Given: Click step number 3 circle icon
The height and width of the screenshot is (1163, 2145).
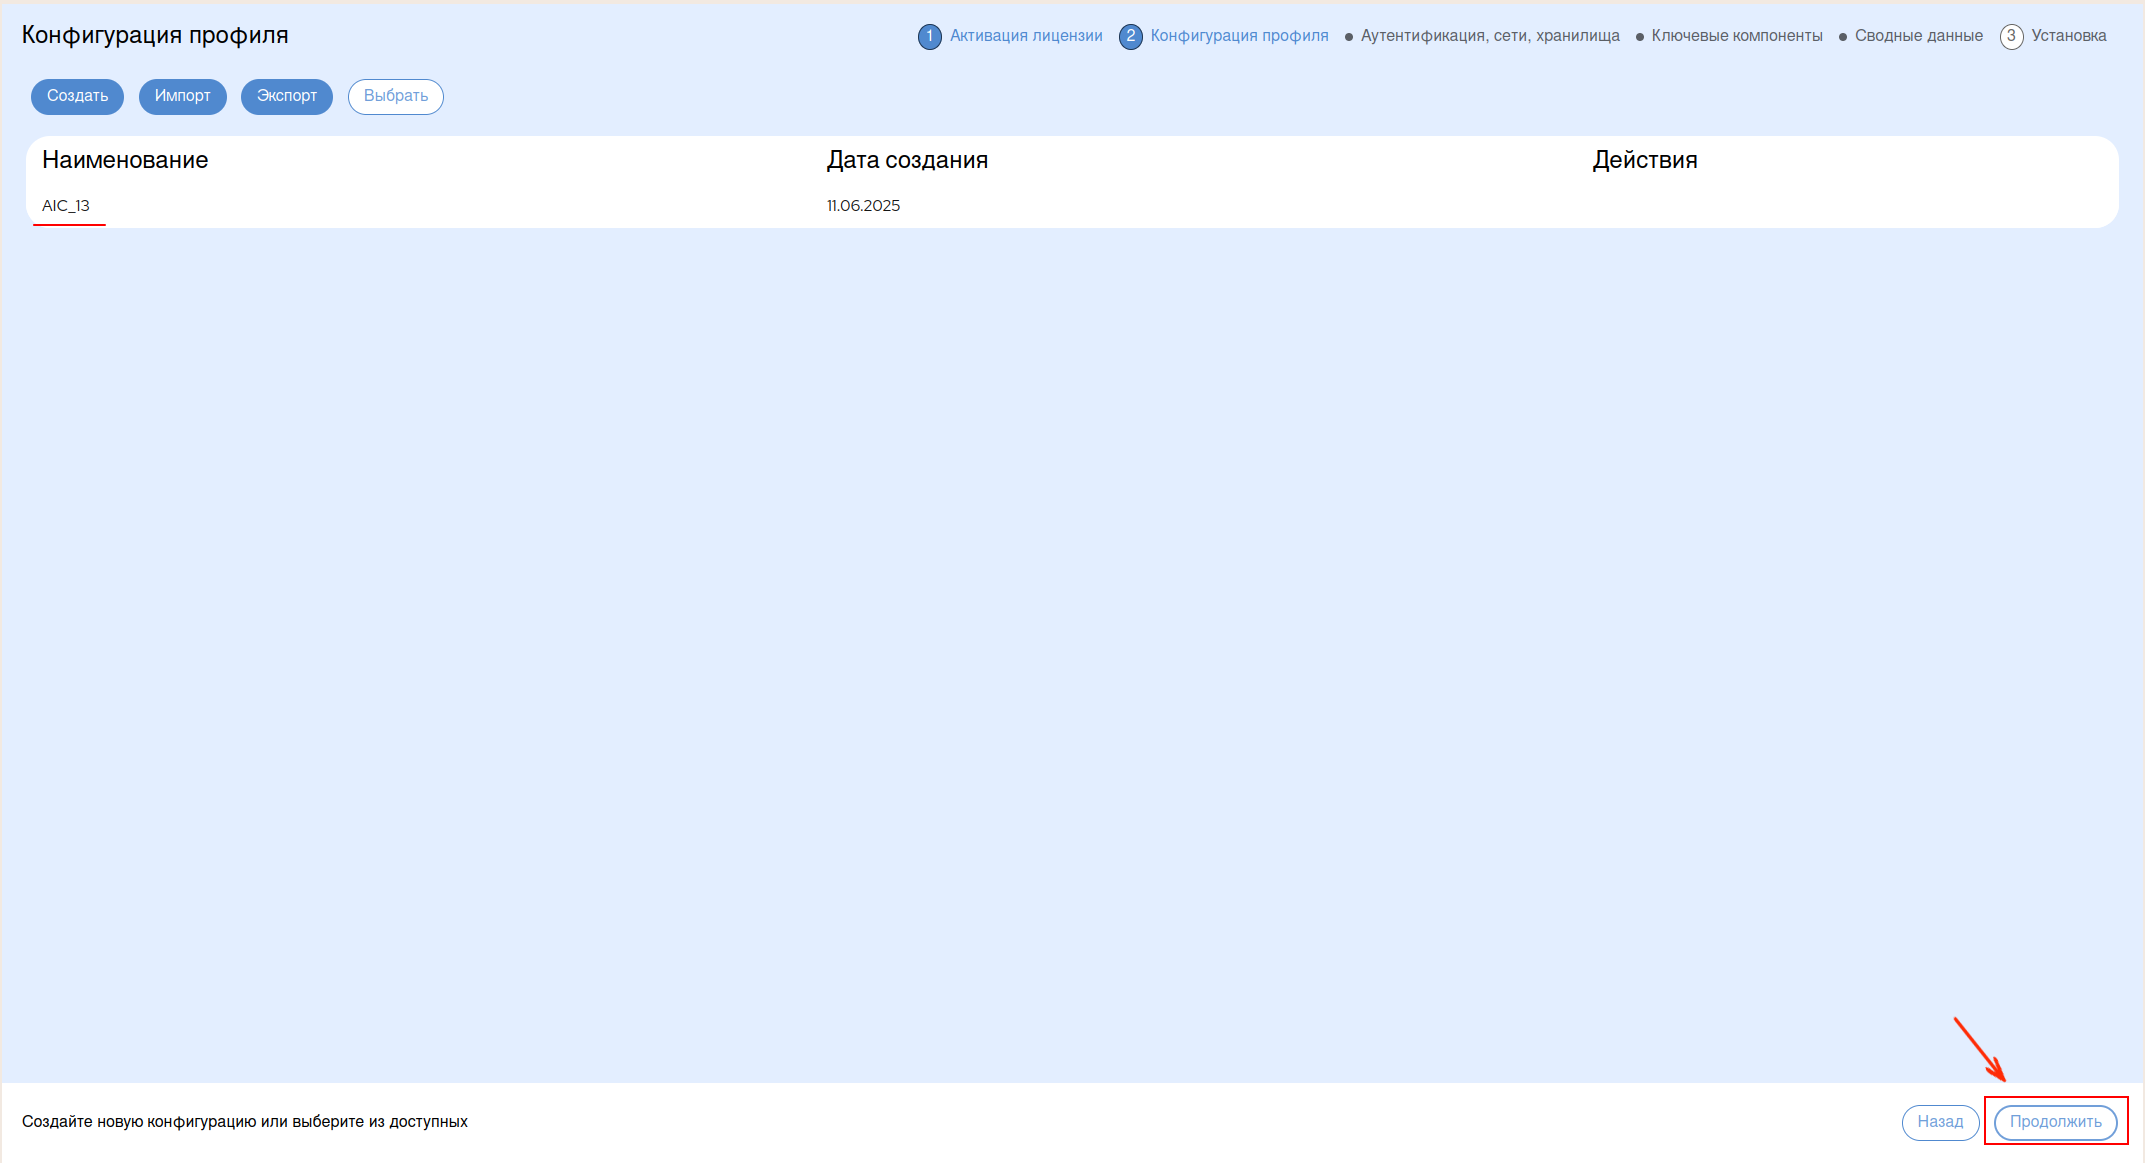Looking at the screenshot, I should click(x=2012, y=37).
